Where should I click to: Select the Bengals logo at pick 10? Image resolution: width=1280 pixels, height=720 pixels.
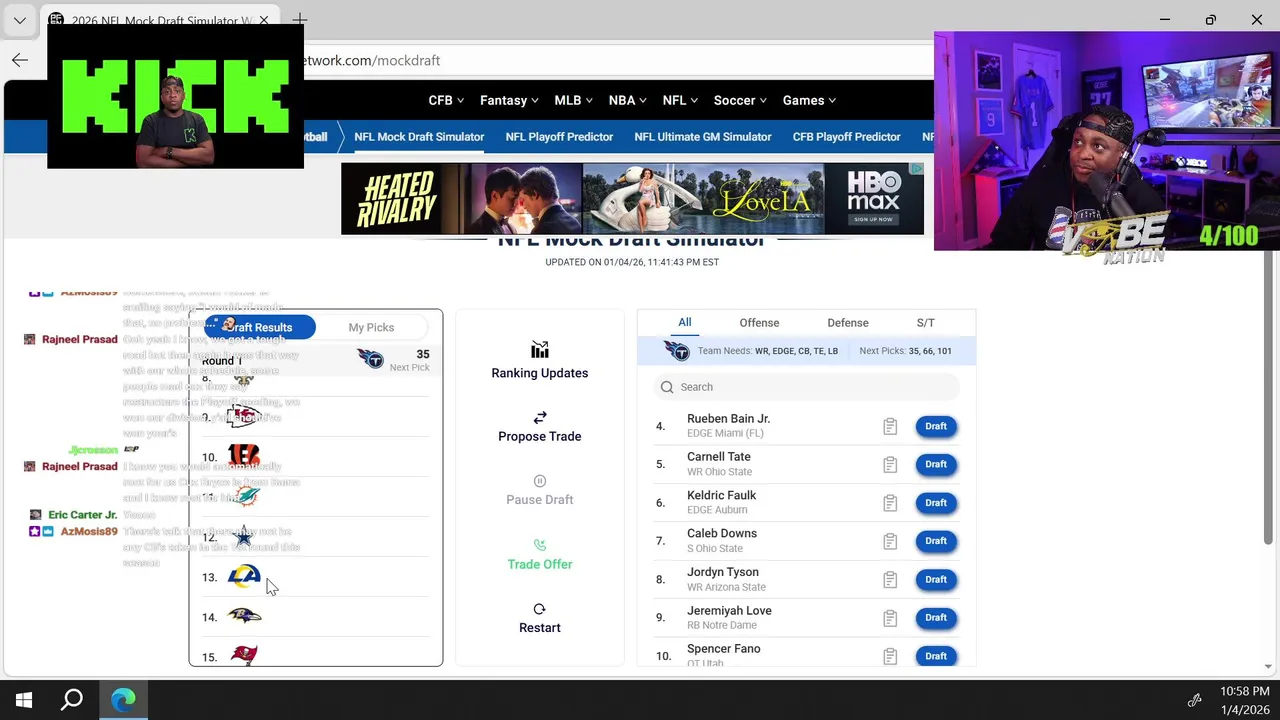coord(244,456)
